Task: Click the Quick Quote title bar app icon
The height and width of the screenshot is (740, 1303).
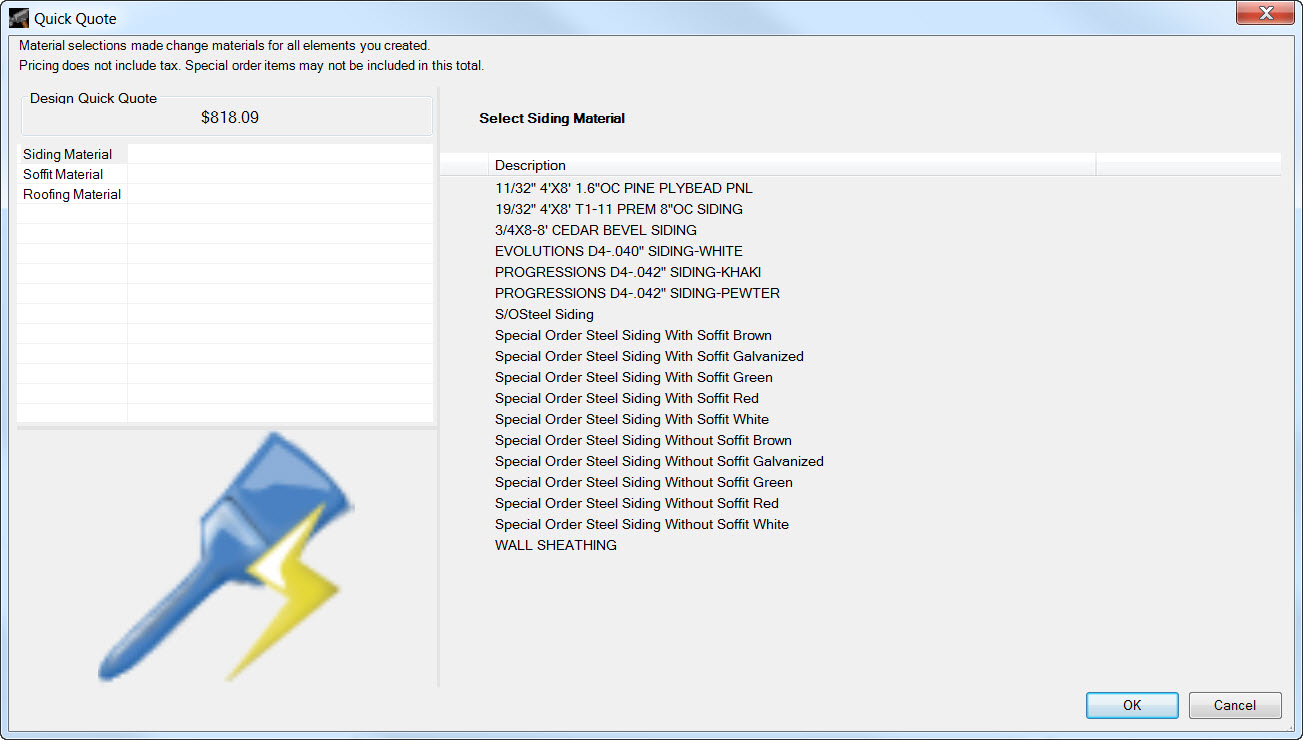Action: 18,18
